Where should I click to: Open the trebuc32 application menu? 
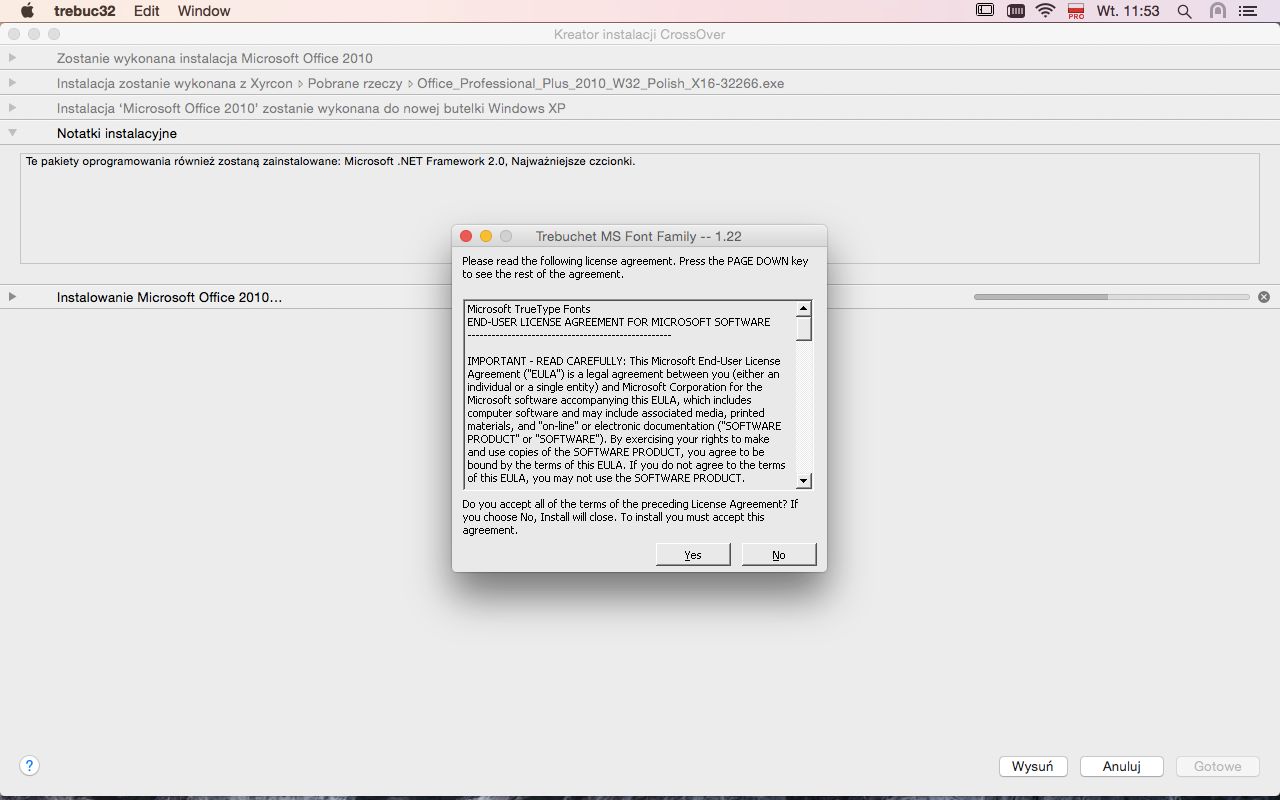85,11
